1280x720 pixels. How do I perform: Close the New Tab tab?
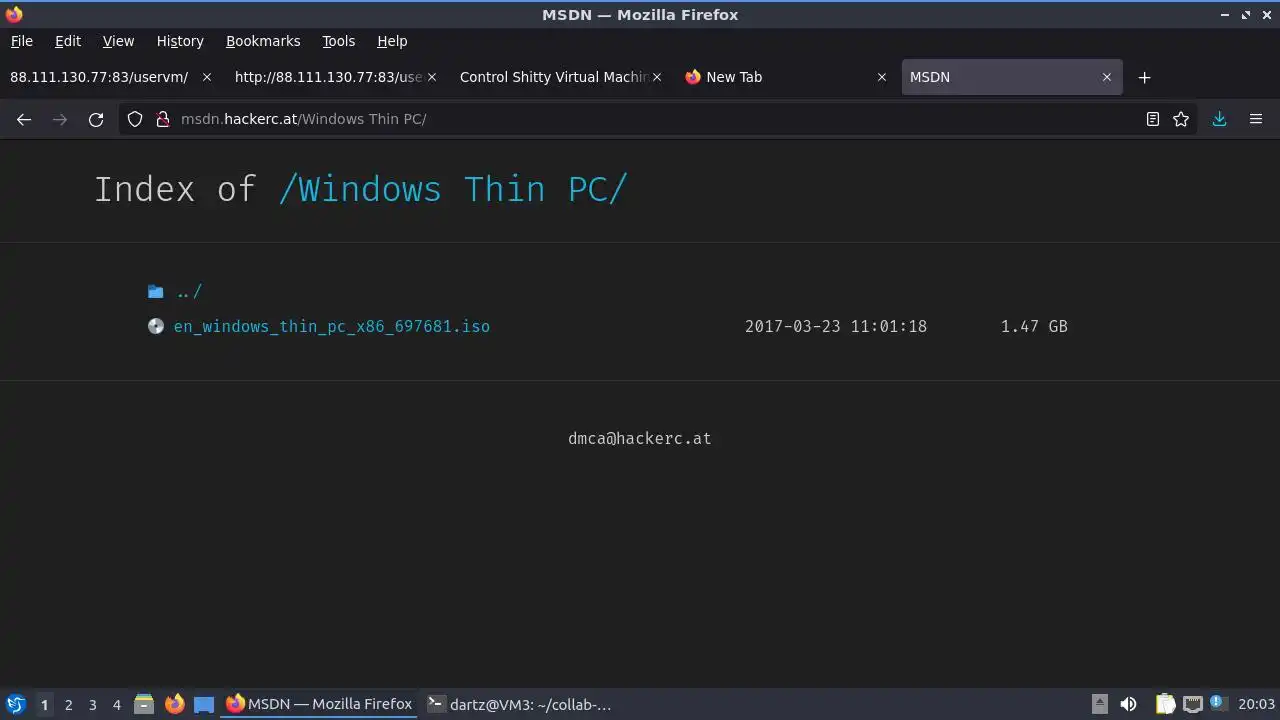tap(881, 77)
